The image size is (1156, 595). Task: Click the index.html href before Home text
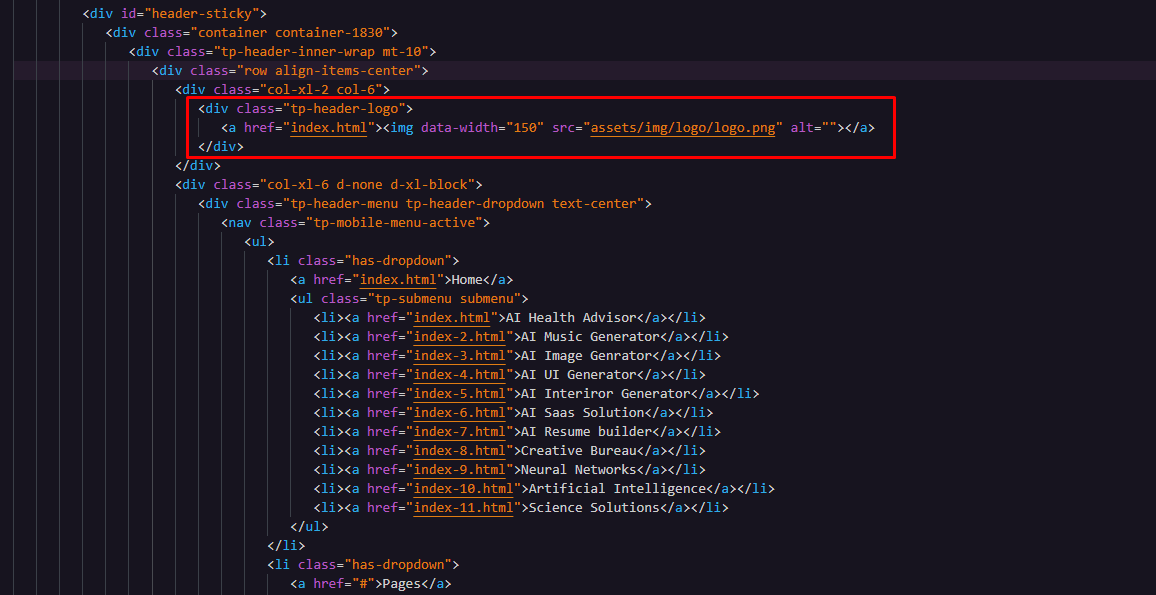[398, 280]
